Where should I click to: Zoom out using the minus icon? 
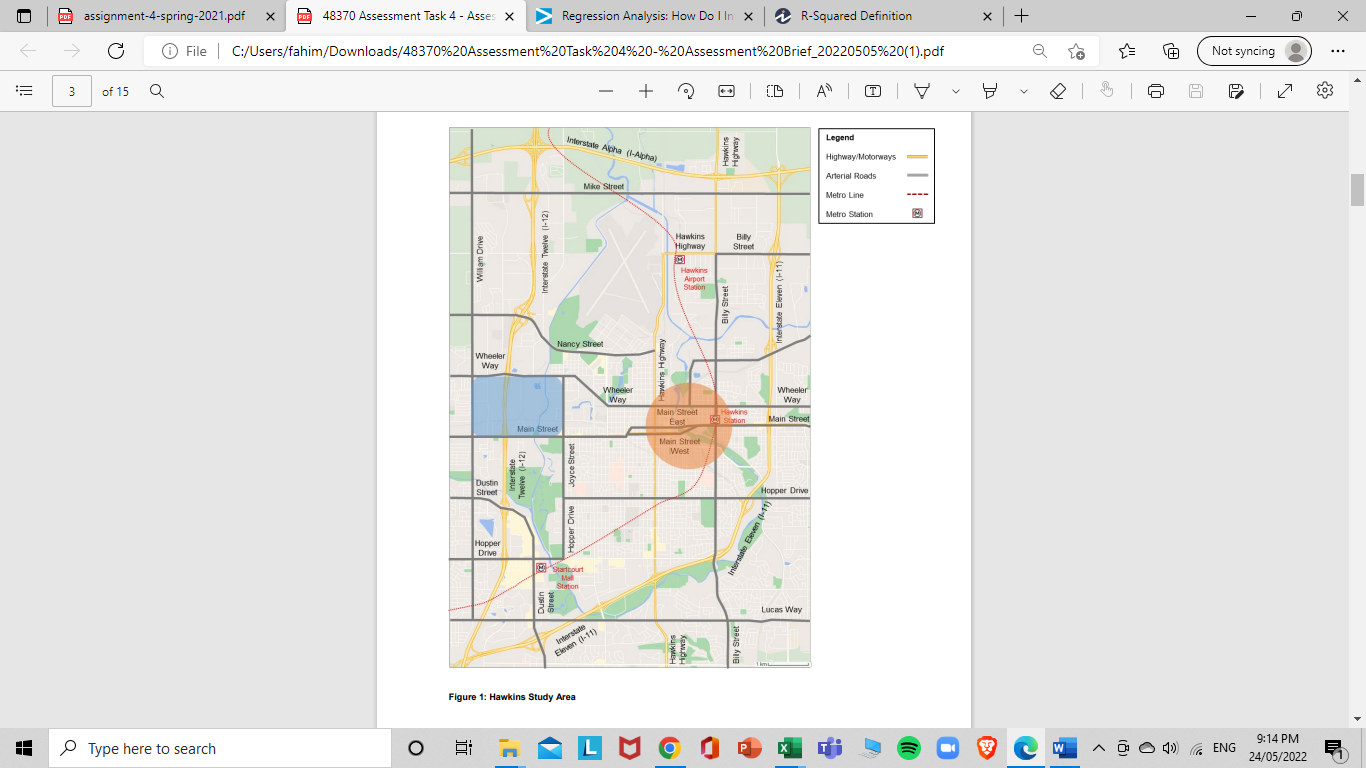(x=606, y=91)
